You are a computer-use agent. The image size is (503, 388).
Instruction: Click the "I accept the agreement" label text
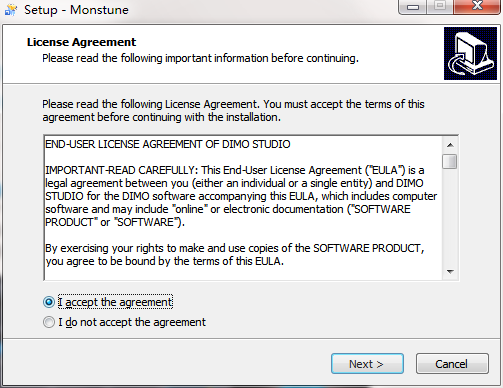115,302
